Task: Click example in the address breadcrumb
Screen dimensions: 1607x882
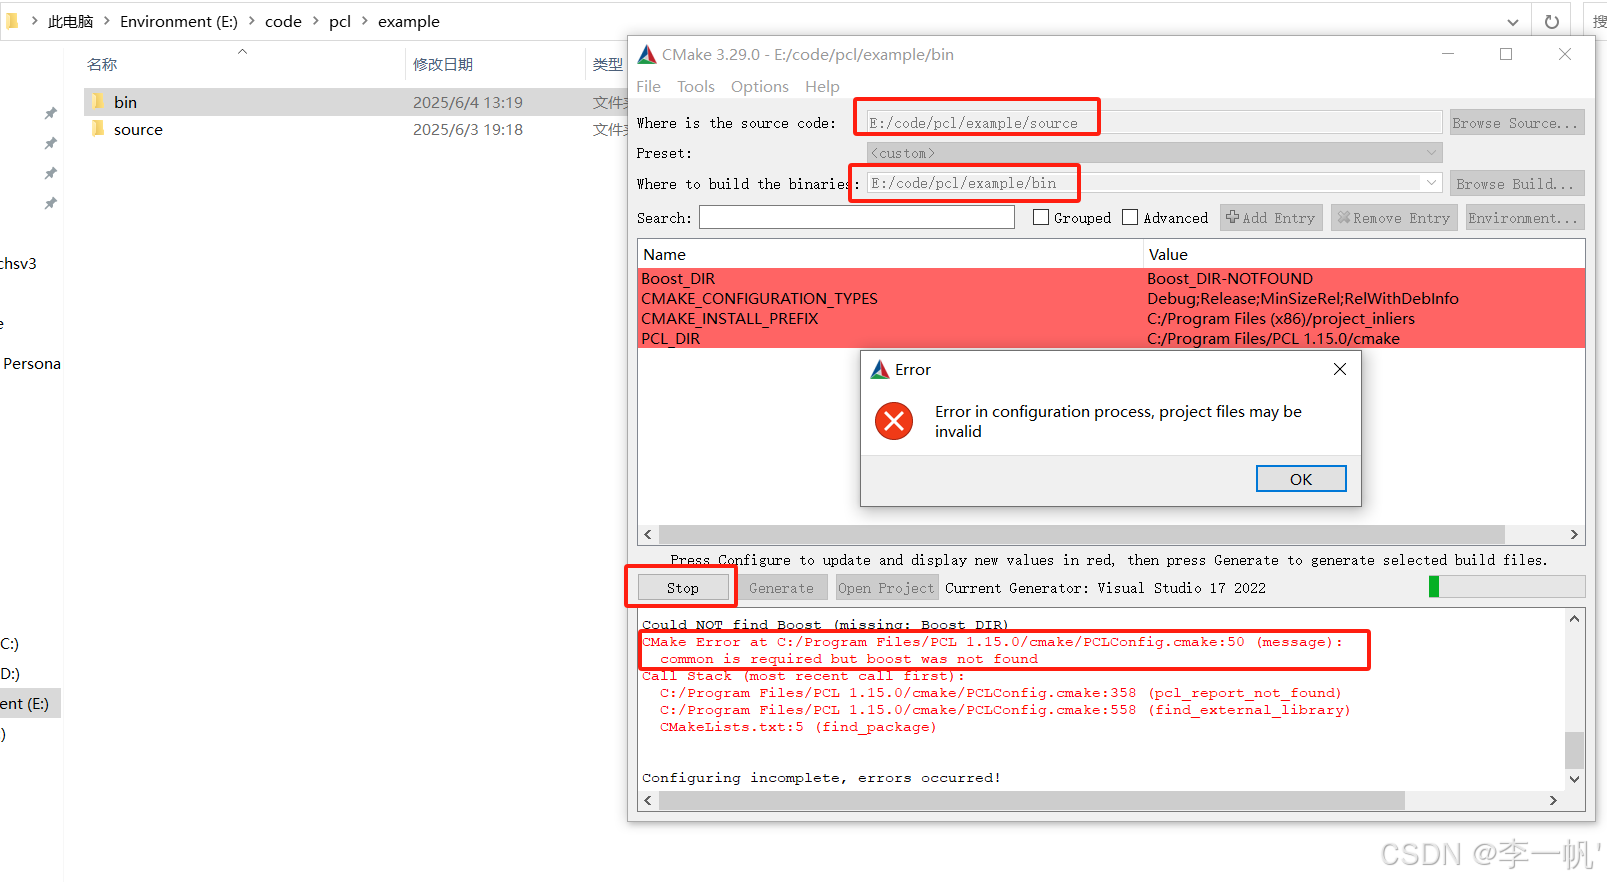Action: point(409,21)
